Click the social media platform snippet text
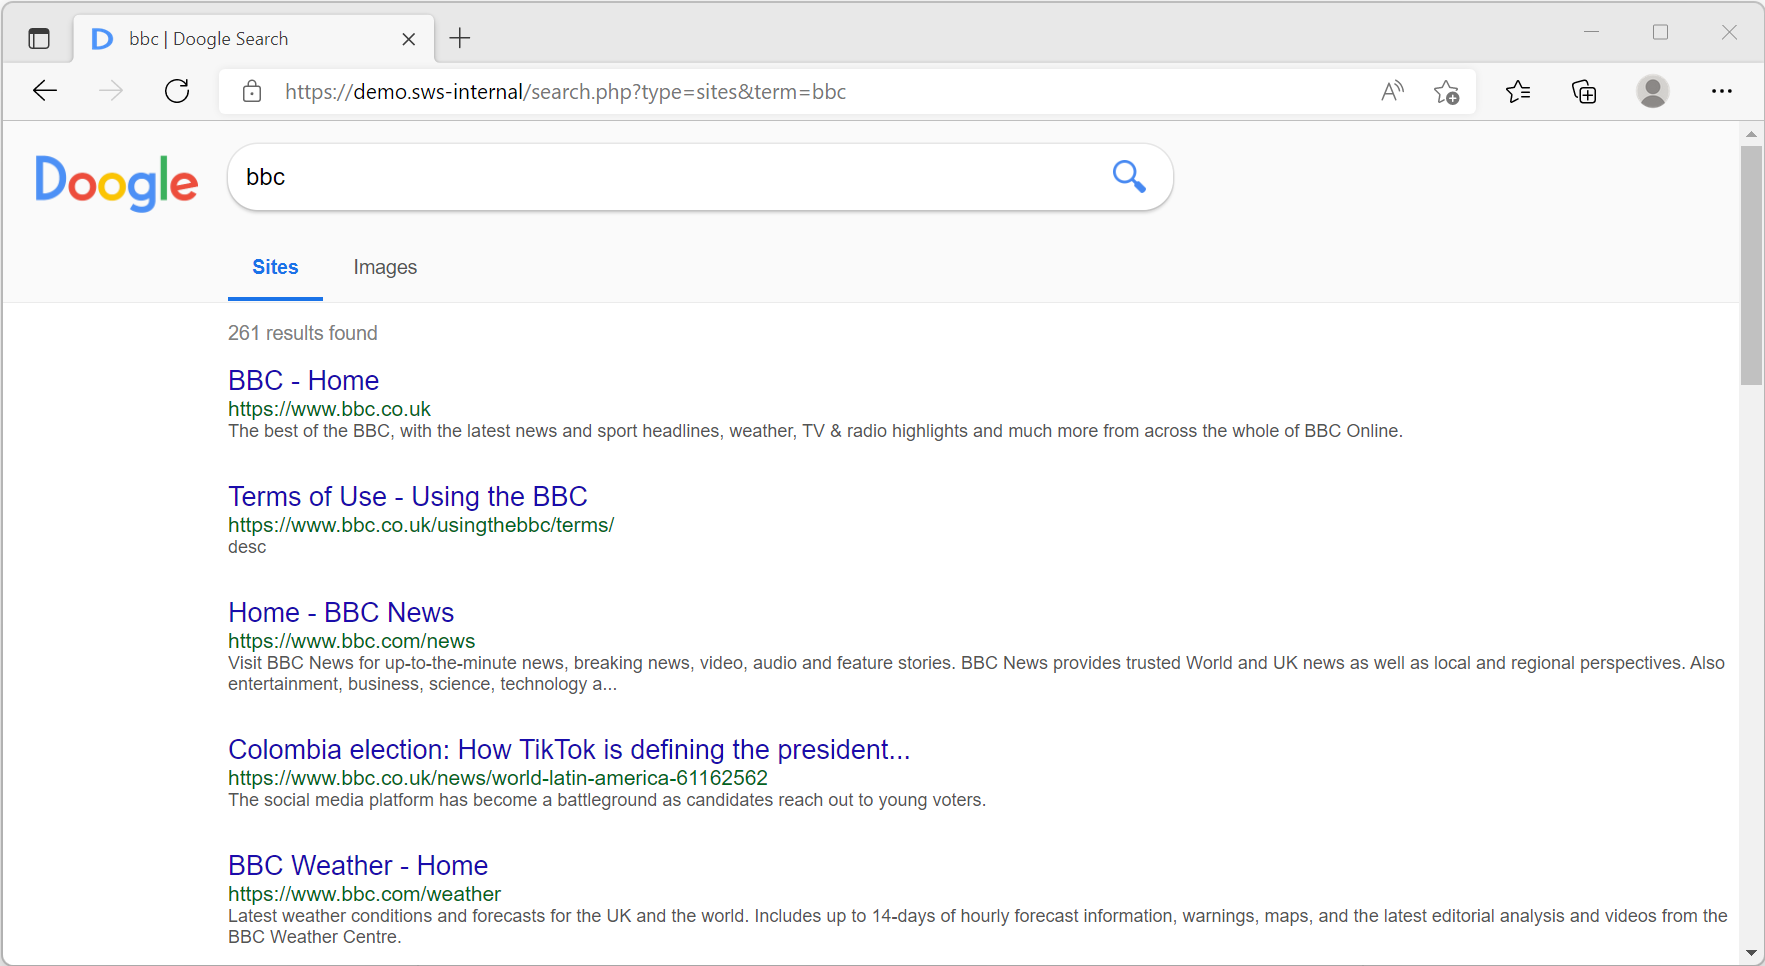 pos(607,800)
